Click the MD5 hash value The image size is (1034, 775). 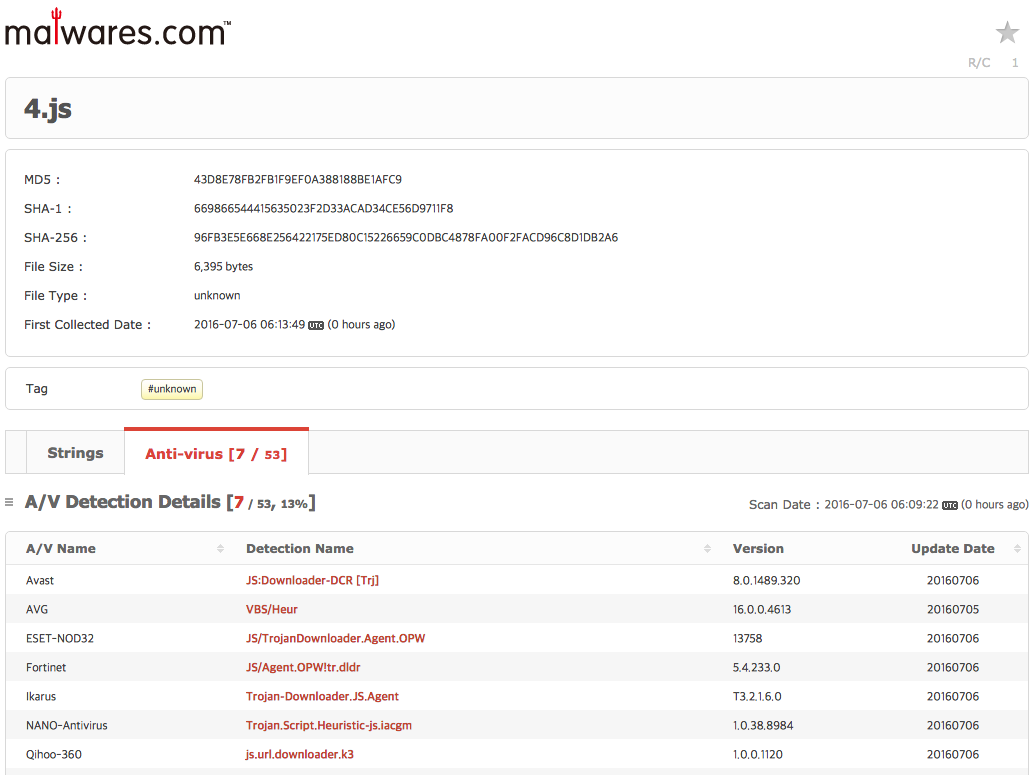[x=298, y=179]
